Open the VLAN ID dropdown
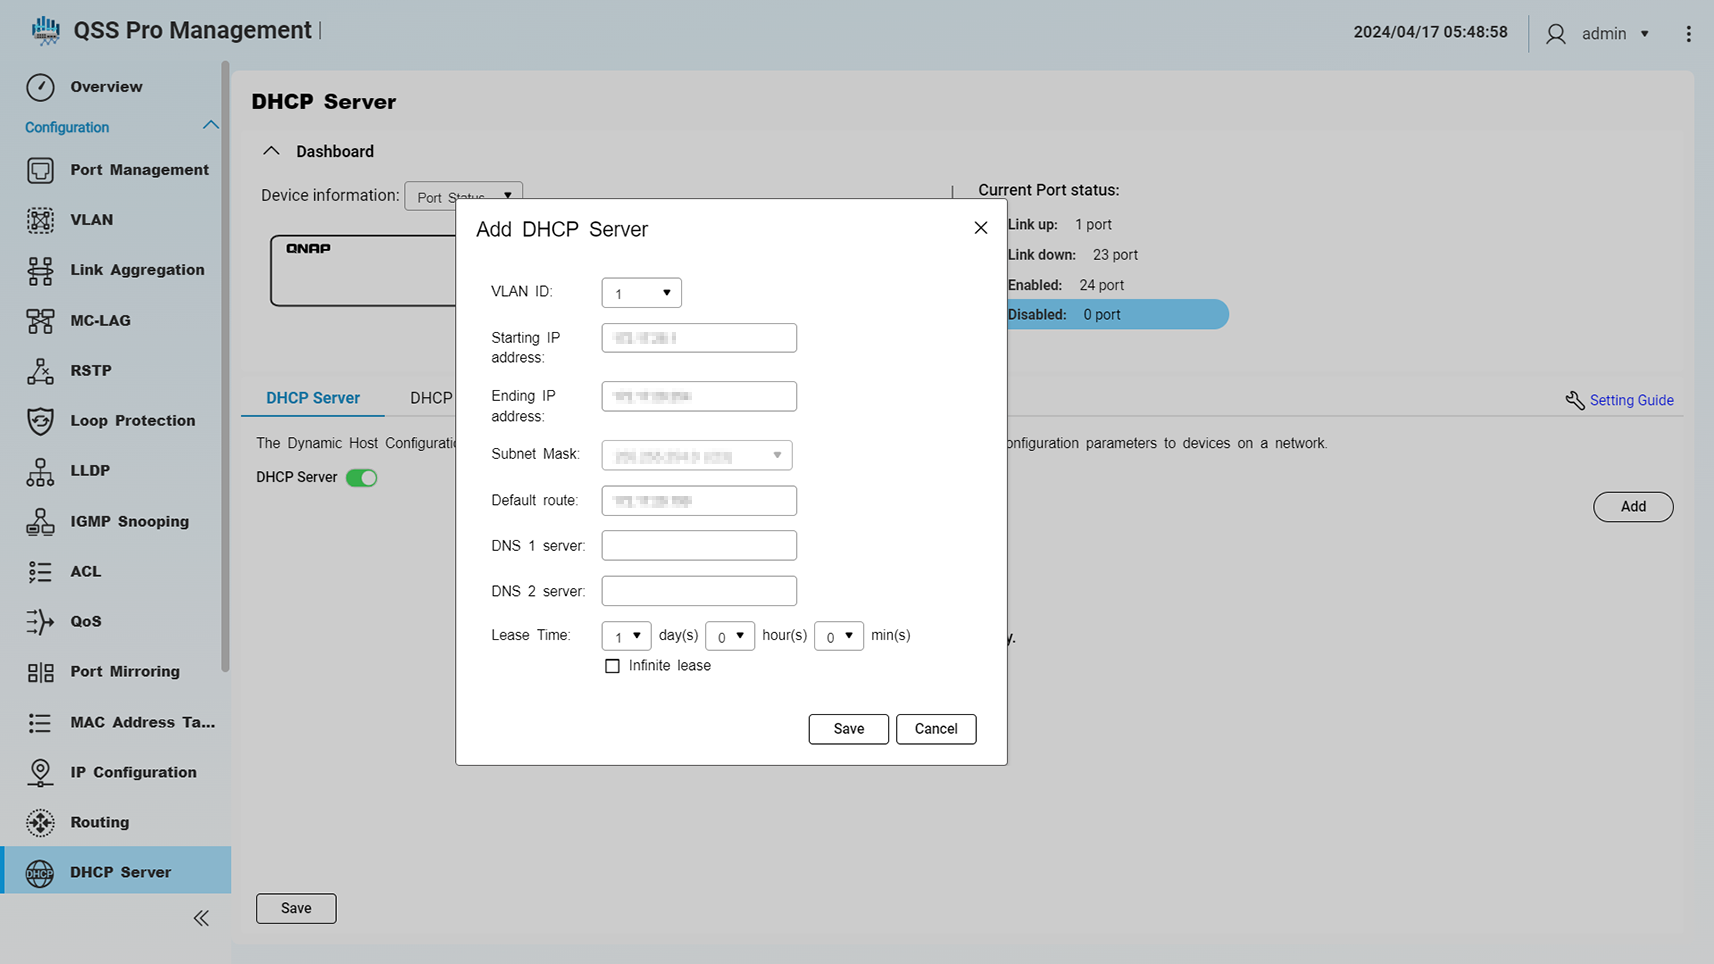The height and width of the screenshot is (964, 1714). (641, 293)
